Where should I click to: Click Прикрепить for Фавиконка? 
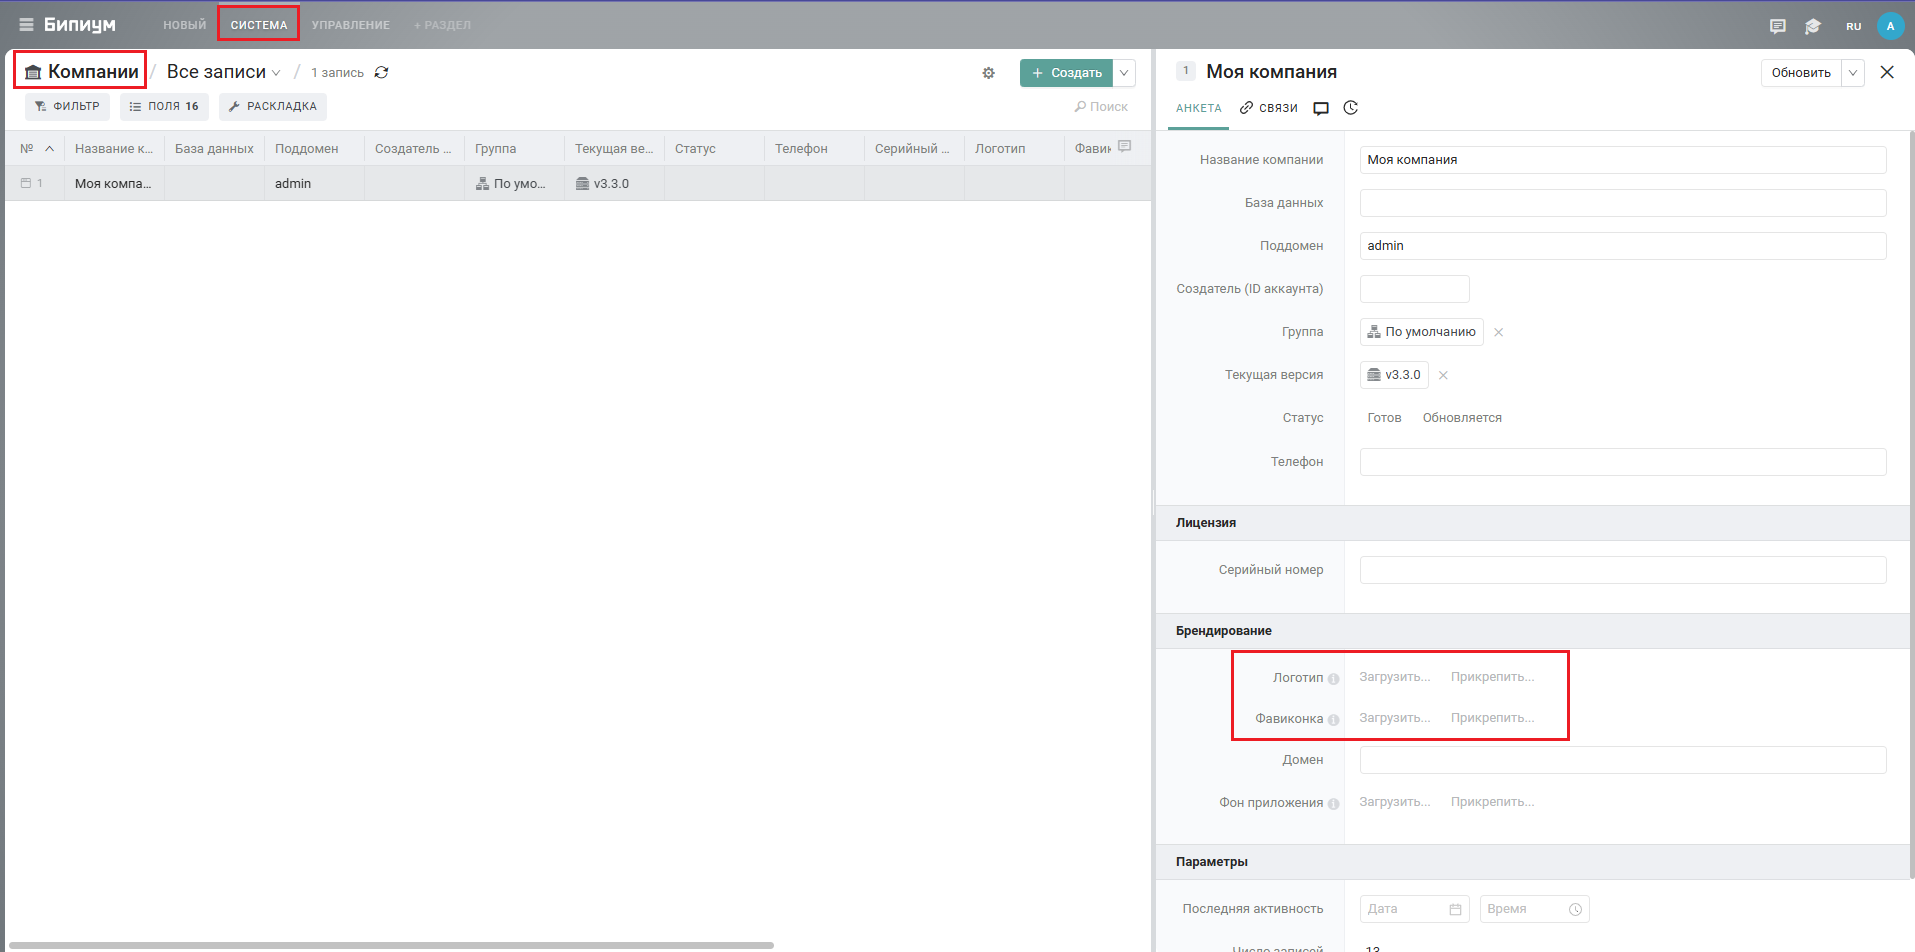[x=1492, y=718]
